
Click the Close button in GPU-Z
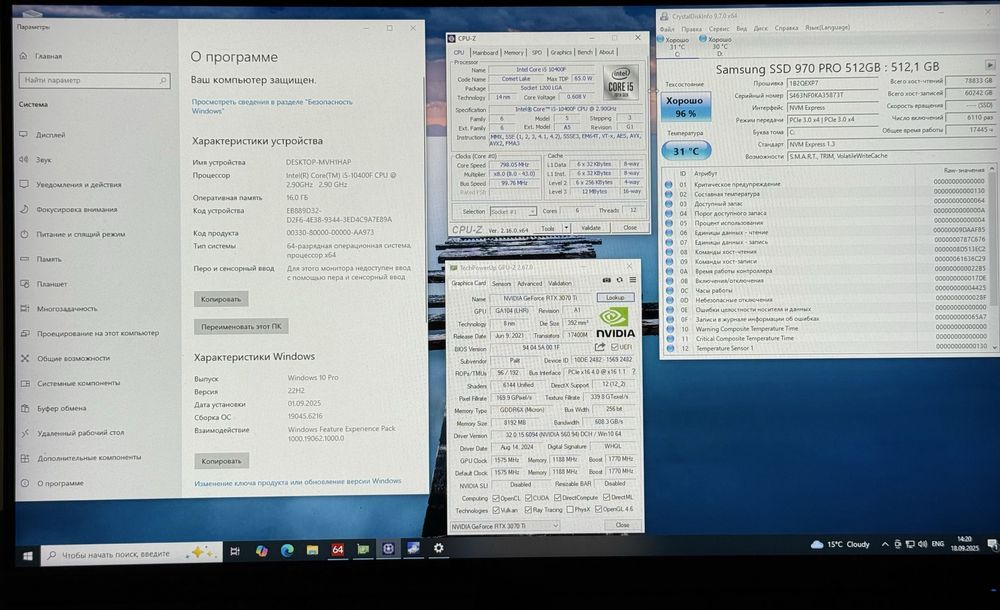coord(622,525)
